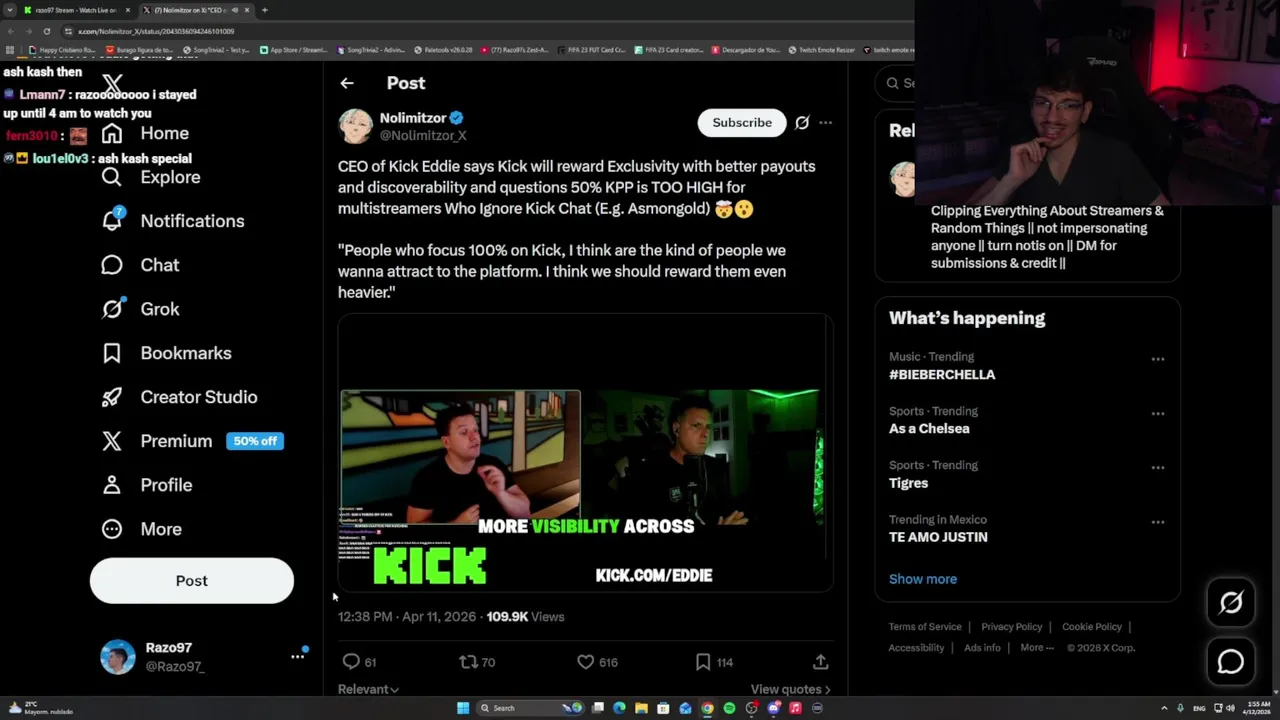Click the Grok icon beside Subscribe
Viewport: 1280px width, 720px height.
(x=802, y=122)
